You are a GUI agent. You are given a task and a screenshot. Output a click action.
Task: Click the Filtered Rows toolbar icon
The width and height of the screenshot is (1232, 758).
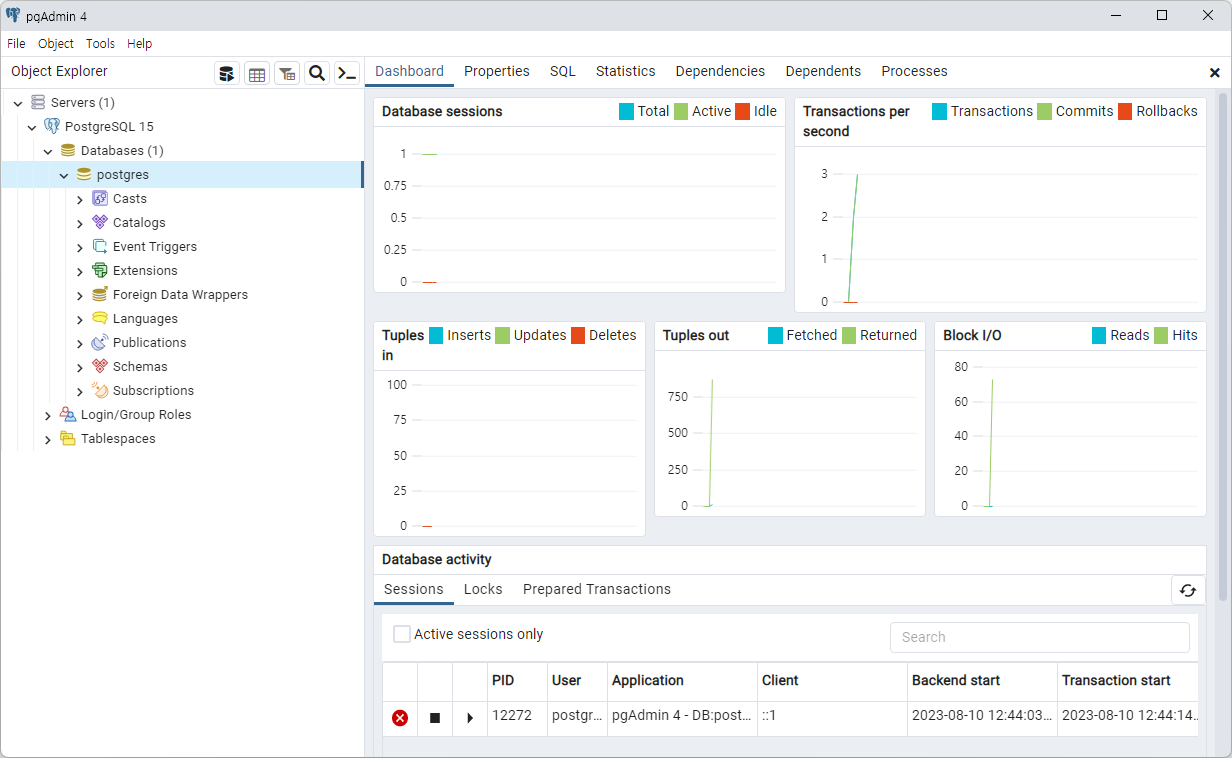[x=287, y=73]
